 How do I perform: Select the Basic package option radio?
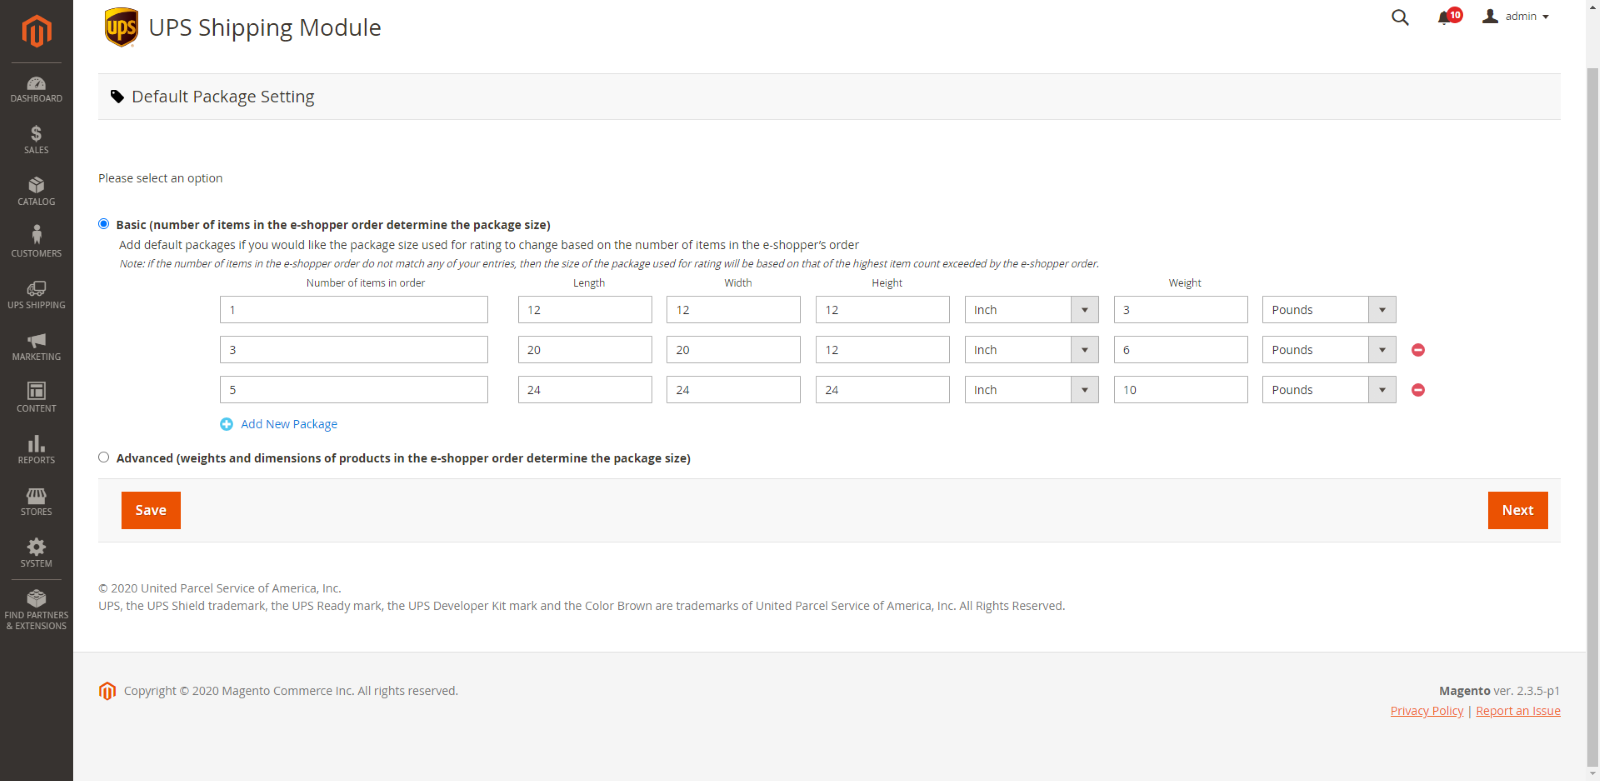click(103, 224)
